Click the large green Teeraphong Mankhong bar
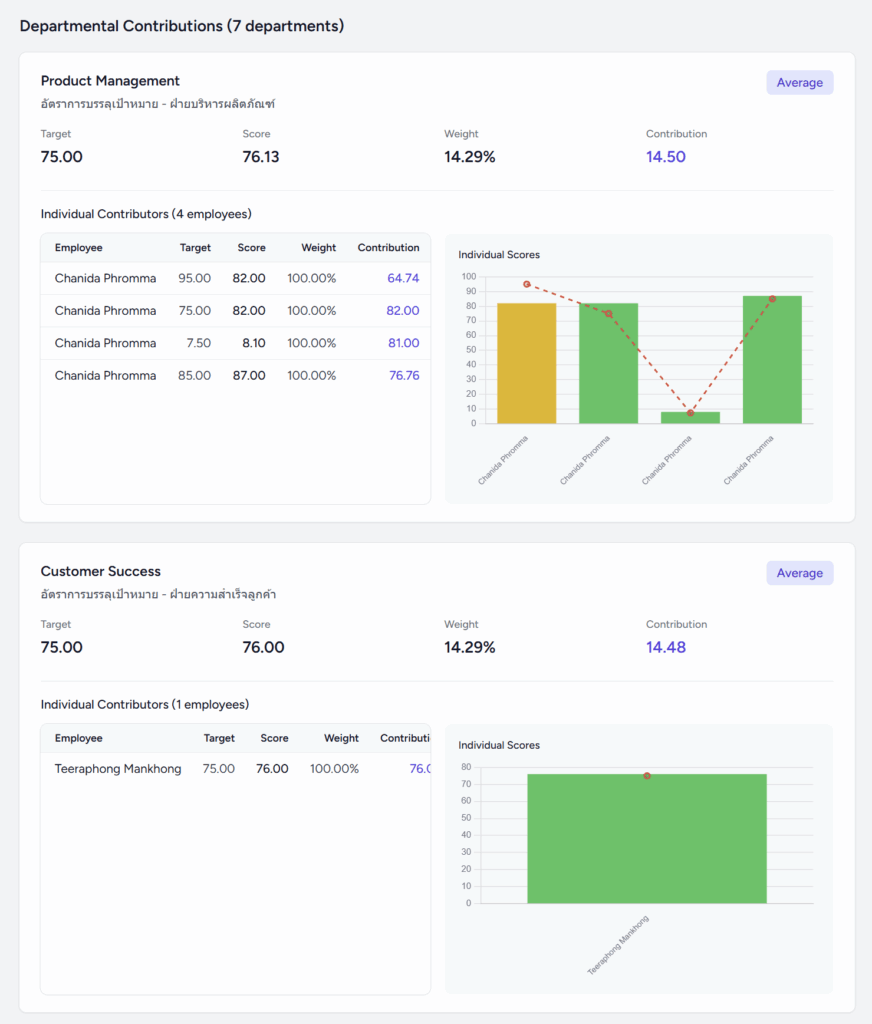 (x=647, y=840)
